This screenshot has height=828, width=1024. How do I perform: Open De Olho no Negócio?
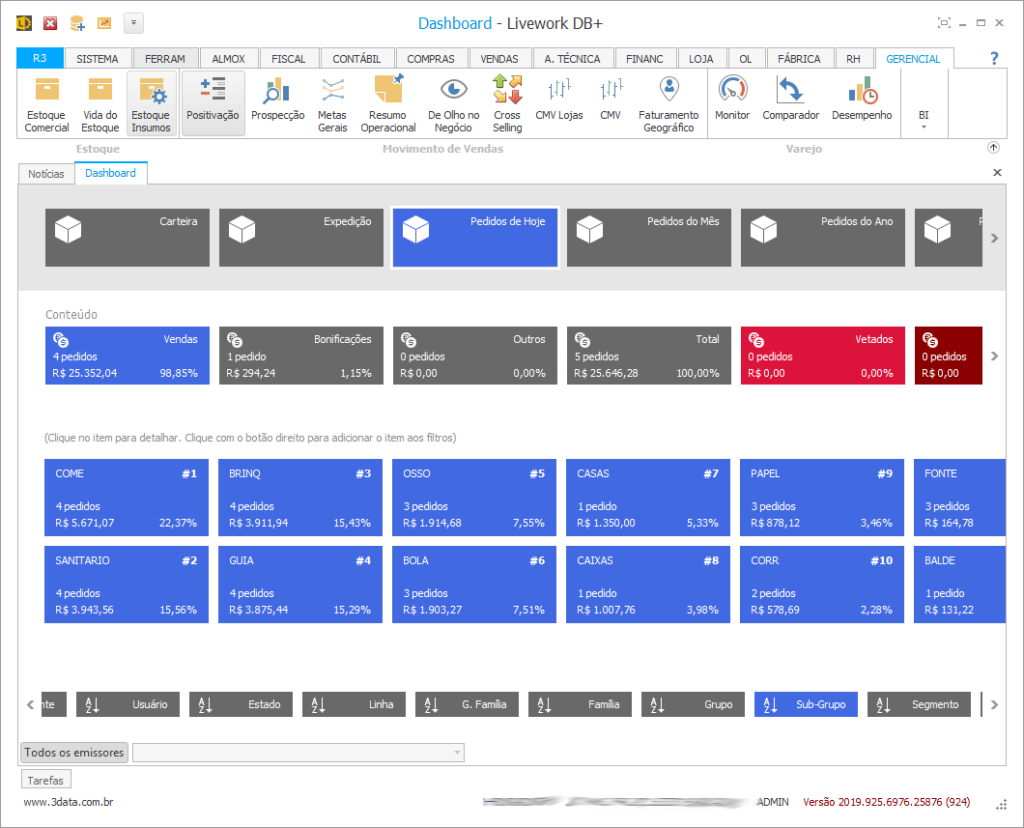coord(453,104)
